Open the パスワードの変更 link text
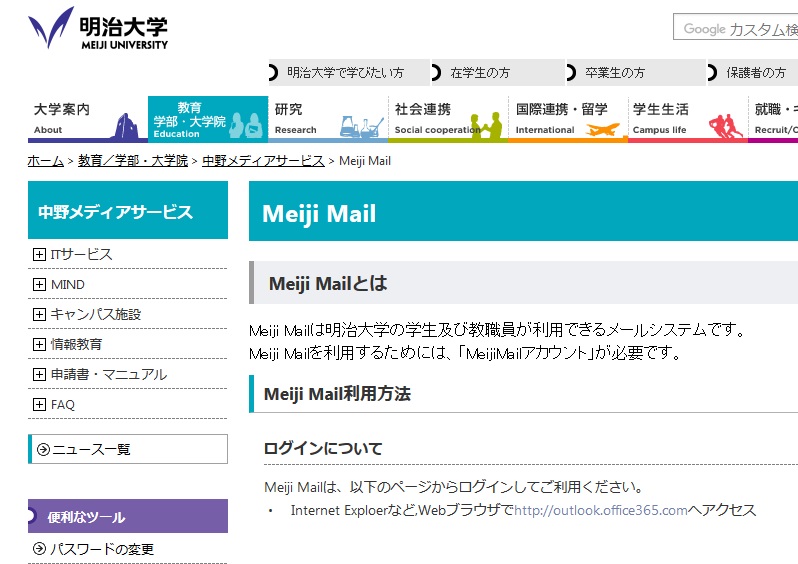The height and width of the screenshot is (564, 798). point(102,549)
